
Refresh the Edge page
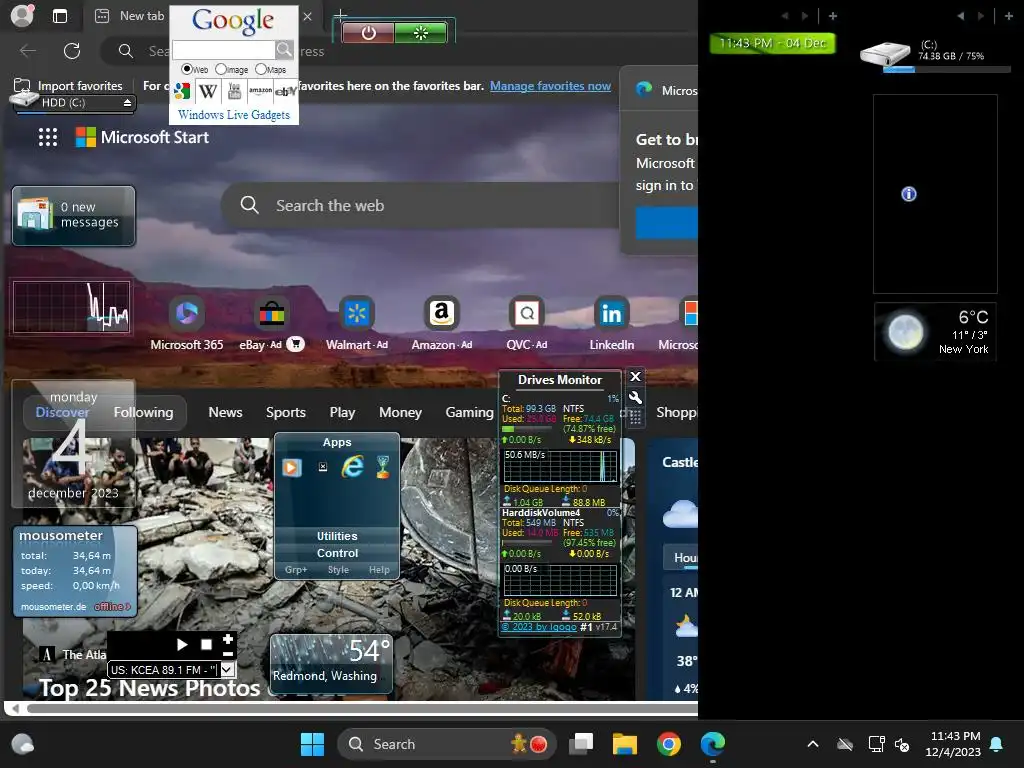[72, 51]
